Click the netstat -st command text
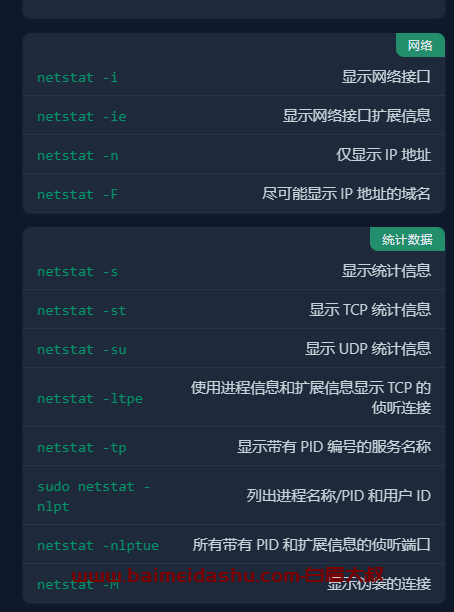The height and width of the screenshot is (612, 454). click(x=82, y=310)
